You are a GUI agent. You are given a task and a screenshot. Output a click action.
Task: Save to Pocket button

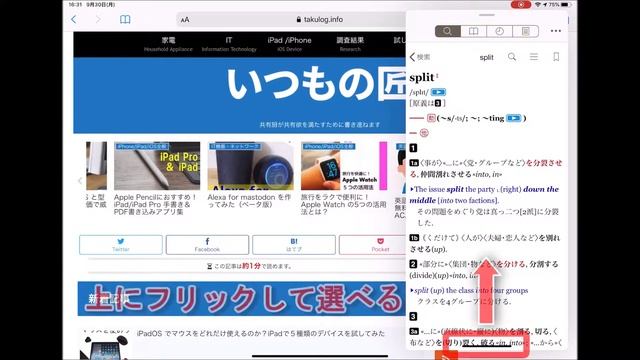[x=372, y=244]
